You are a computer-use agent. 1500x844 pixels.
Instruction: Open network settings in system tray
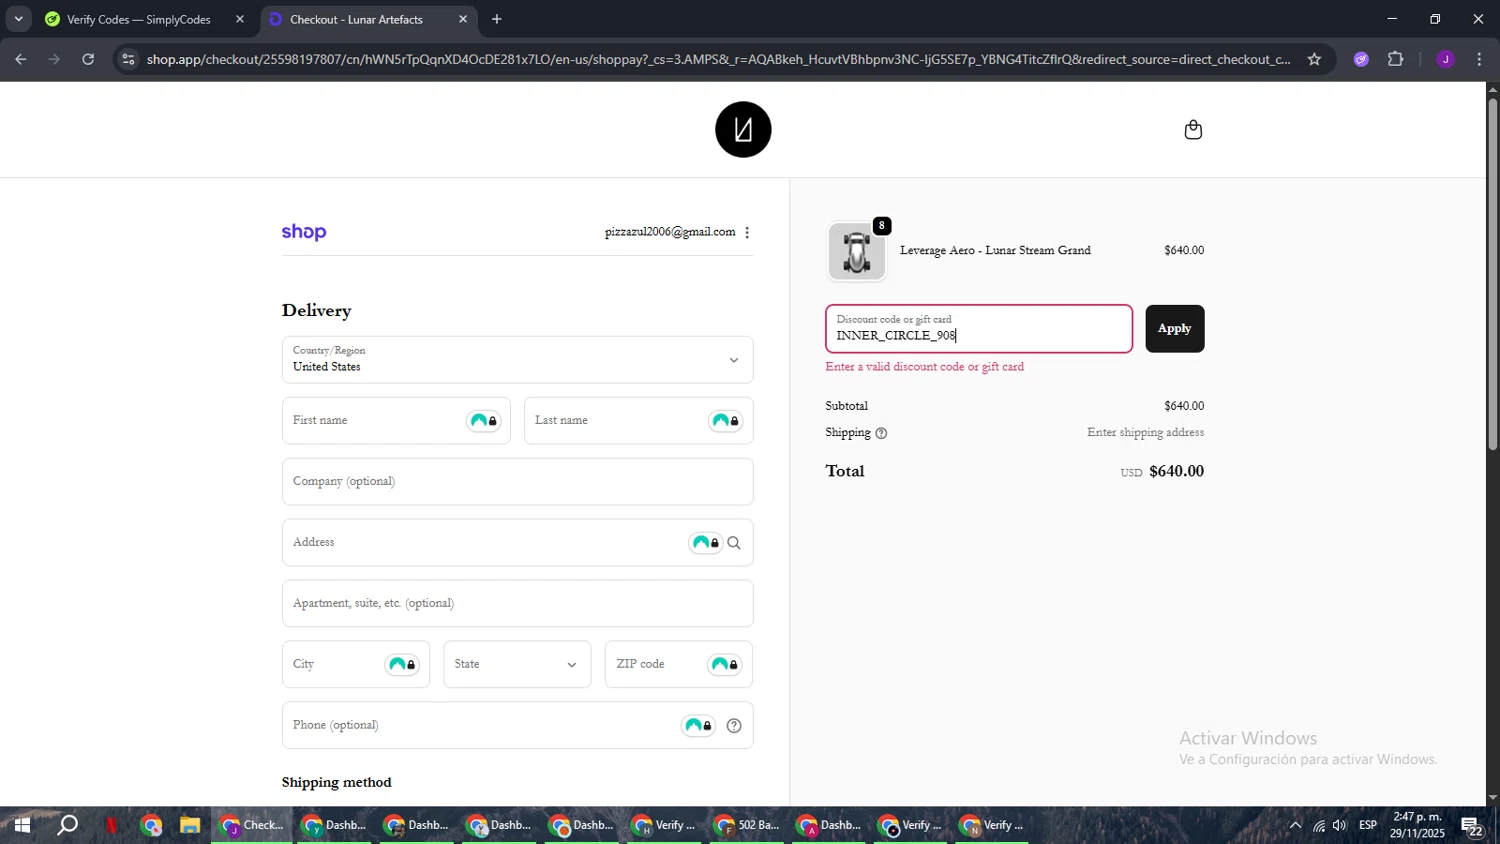click(1319, 826)
